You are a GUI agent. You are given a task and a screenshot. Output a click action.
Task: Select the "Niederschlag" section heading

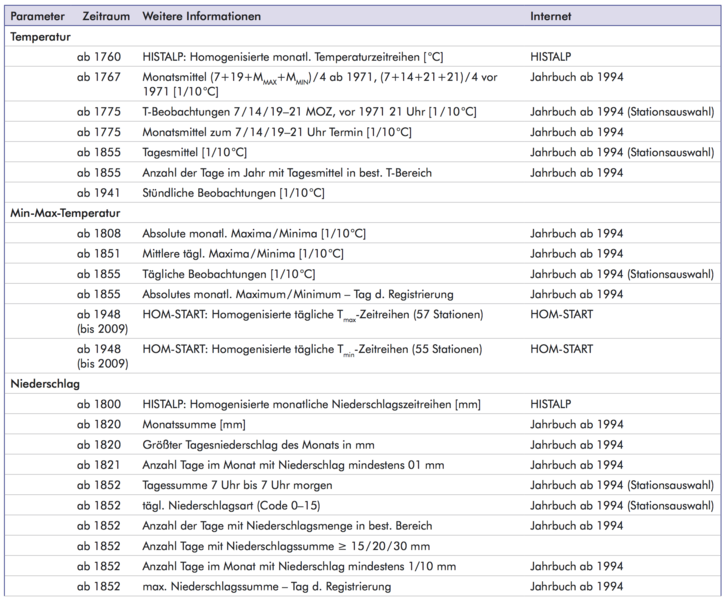(x=45, y=383)
